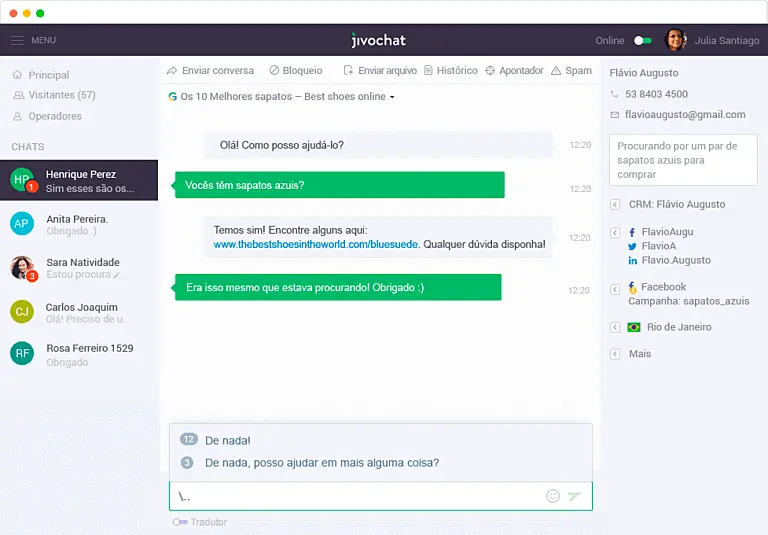The image size is (768, 535).
Task: Click the Spam warning icon
Action: [555, 71]
